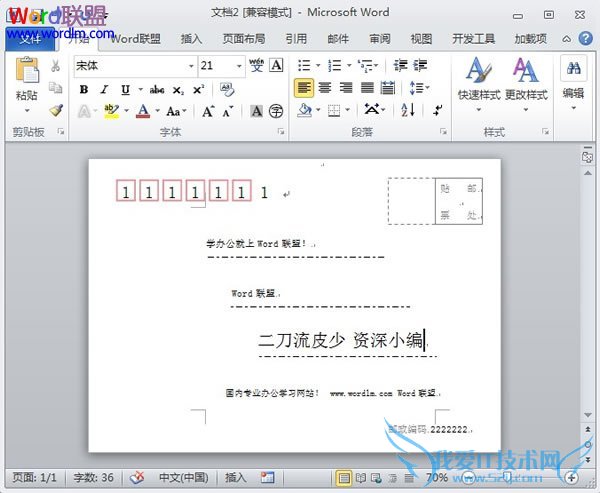600x493 pixels.
Task: Open the Editing find menu
Action: click(x=573, y=84)
